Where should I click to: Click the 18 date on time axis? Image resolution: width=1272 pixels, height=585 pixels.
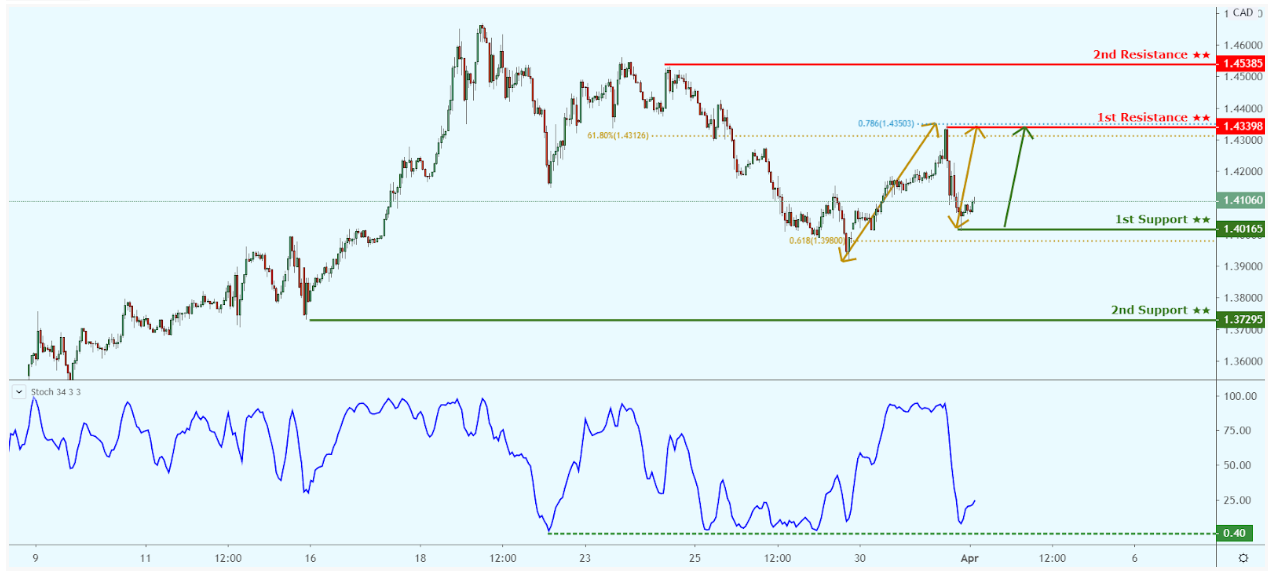point(420,559)
